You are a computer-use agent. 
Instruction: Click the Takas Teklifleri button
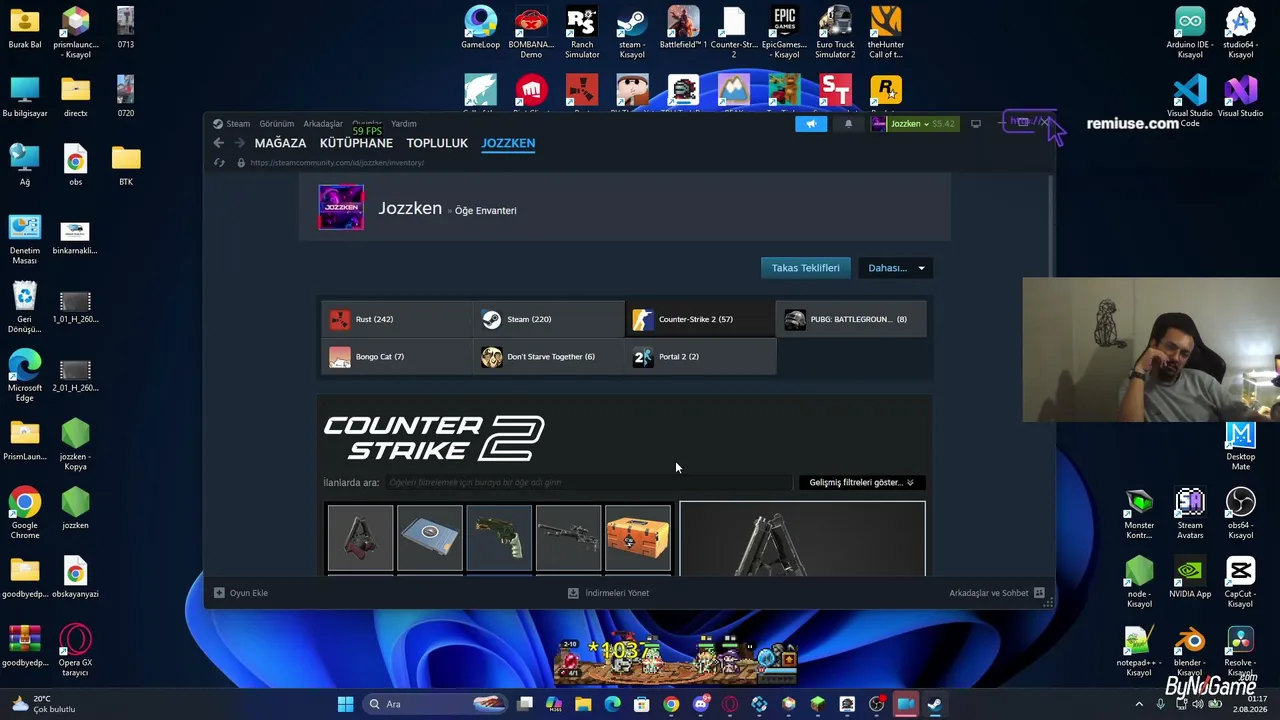tap(805, 268)
